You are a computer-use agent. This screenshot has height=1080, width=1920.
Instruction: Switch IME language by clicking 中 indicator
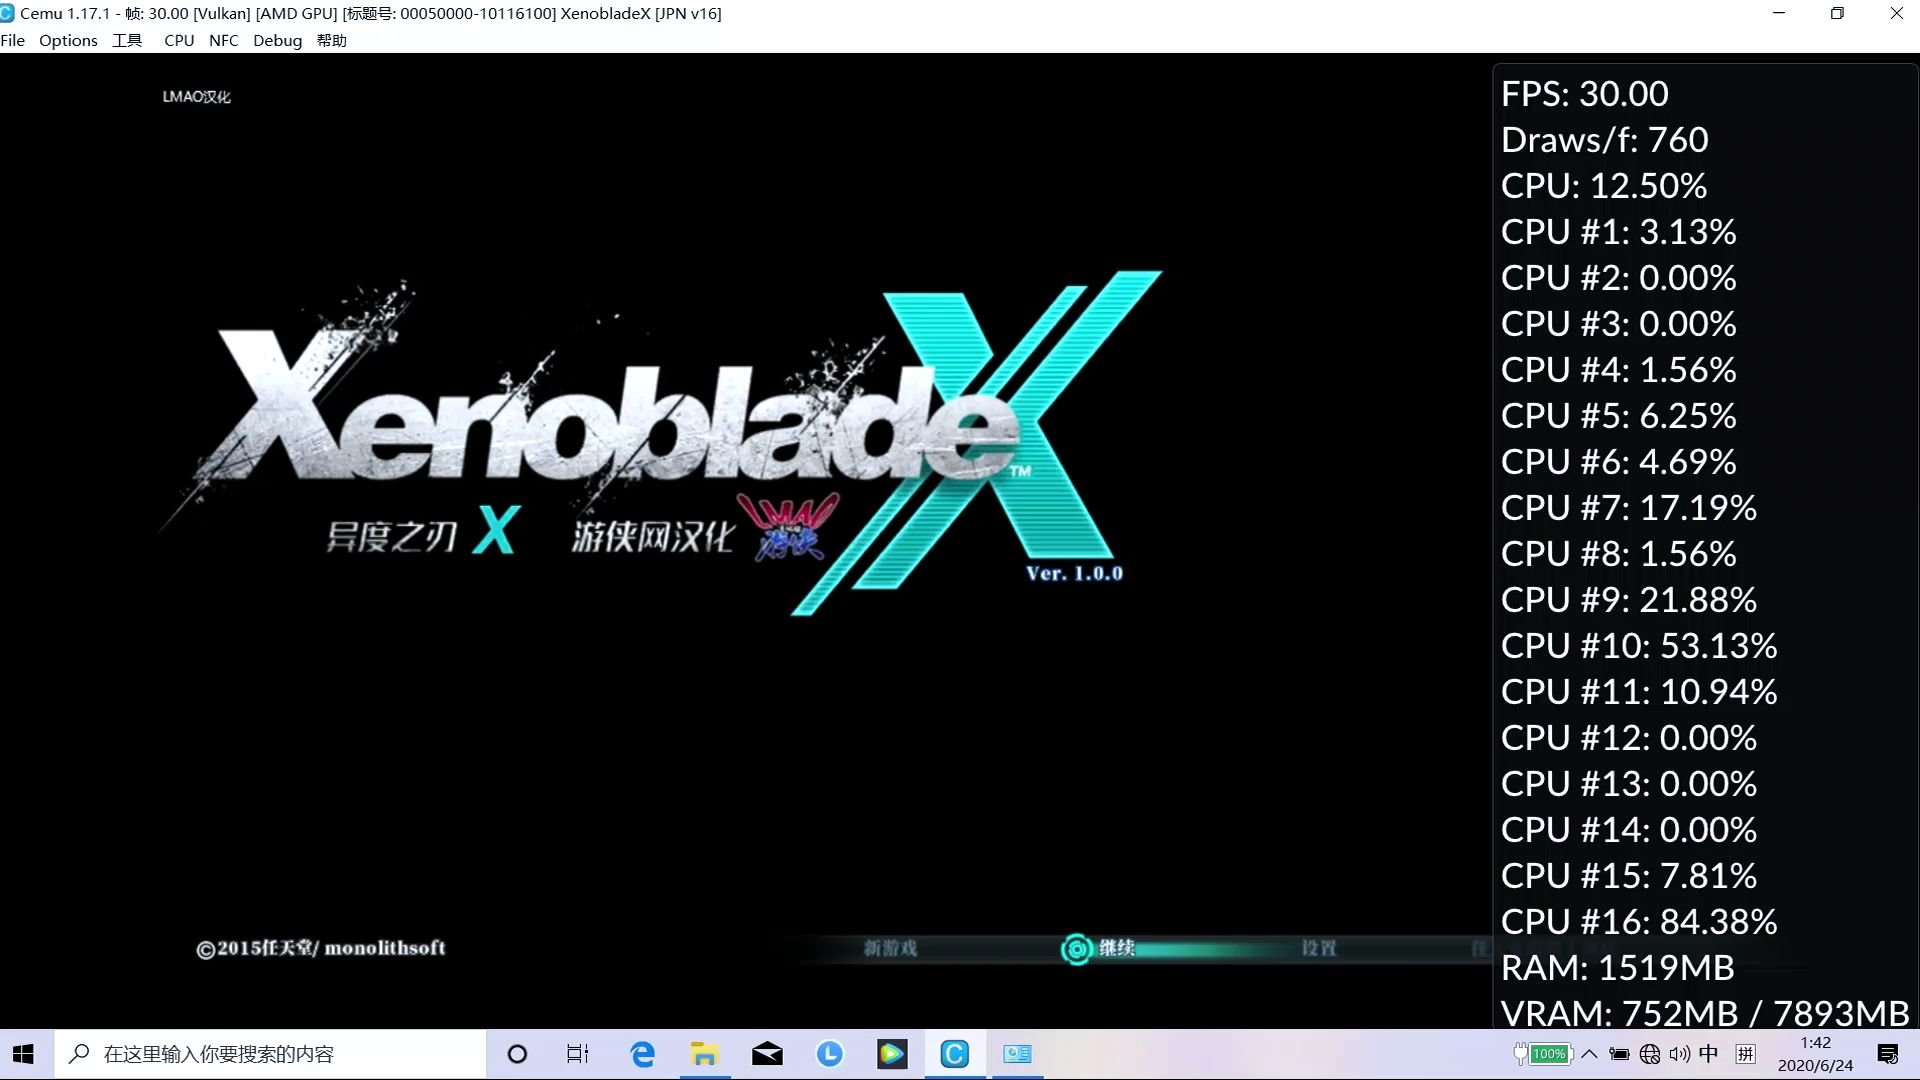click(1708, 1053)
